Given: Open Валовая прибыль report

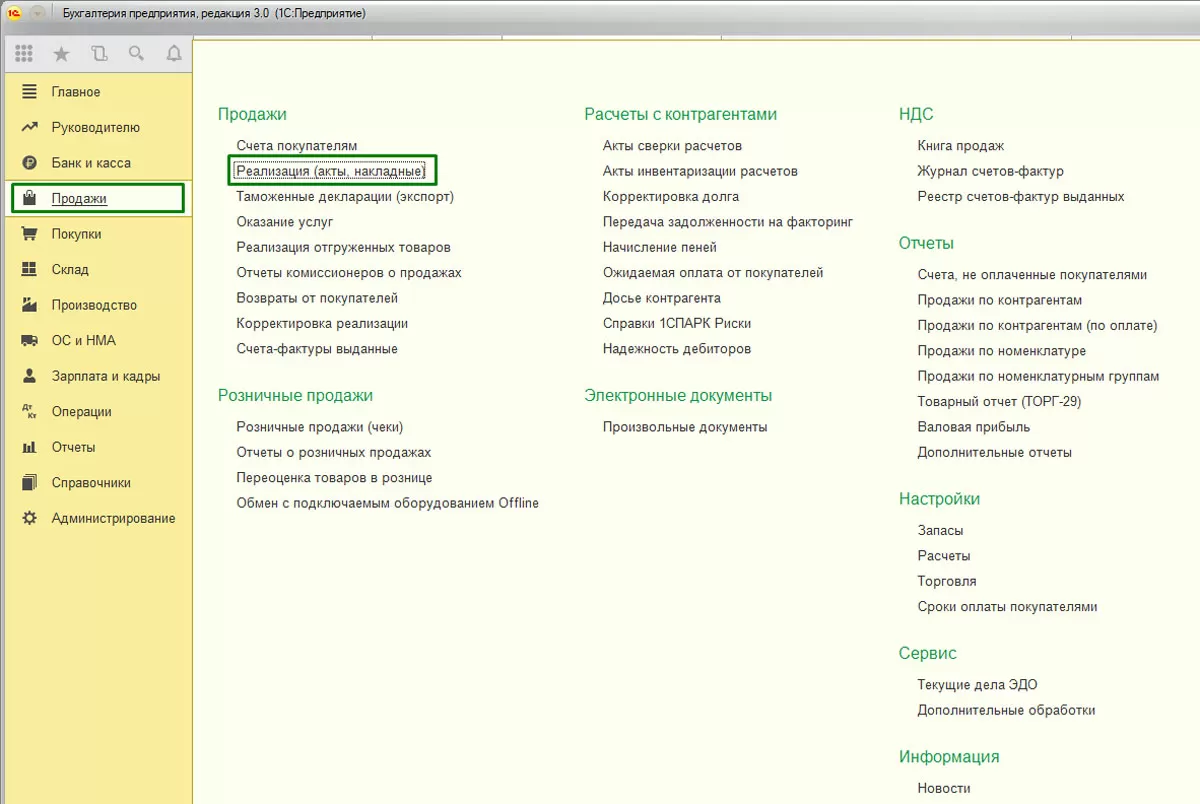Looking at the screenshot, I should [x=974, y=427].
